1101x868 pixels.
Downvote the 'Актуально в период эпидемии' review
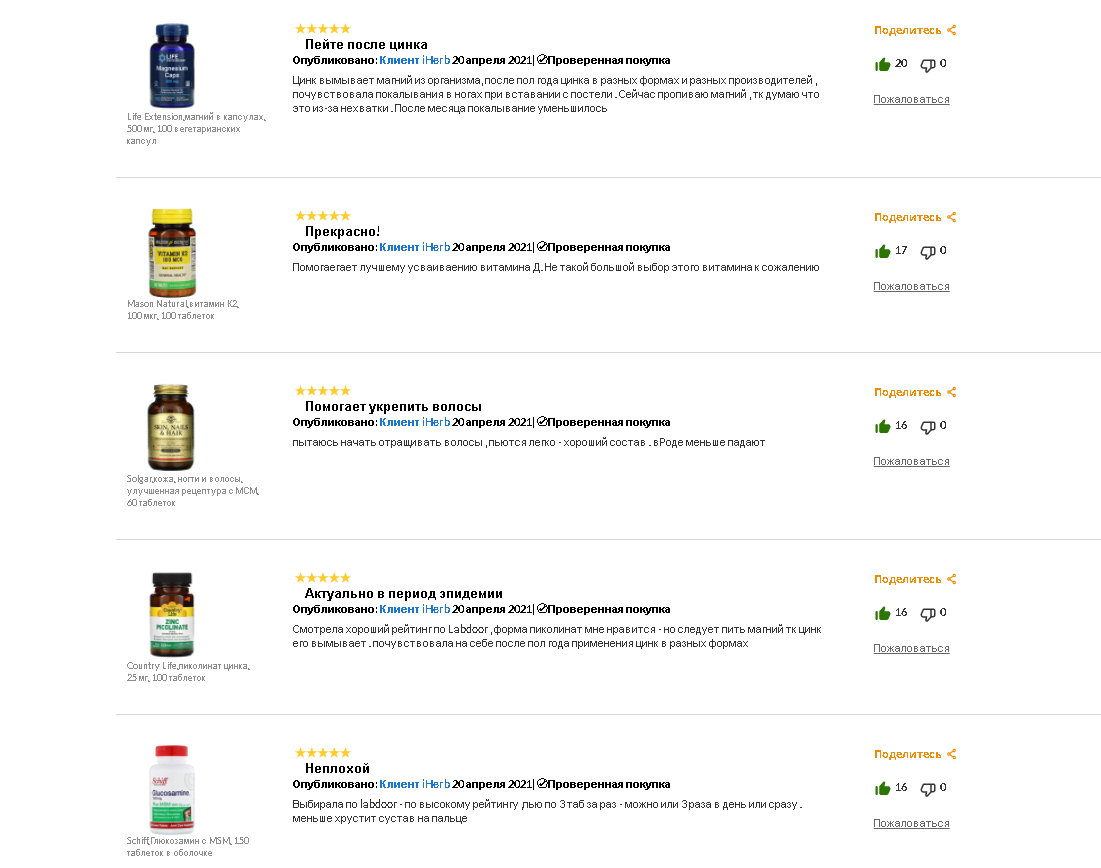(x=928, y=614)
